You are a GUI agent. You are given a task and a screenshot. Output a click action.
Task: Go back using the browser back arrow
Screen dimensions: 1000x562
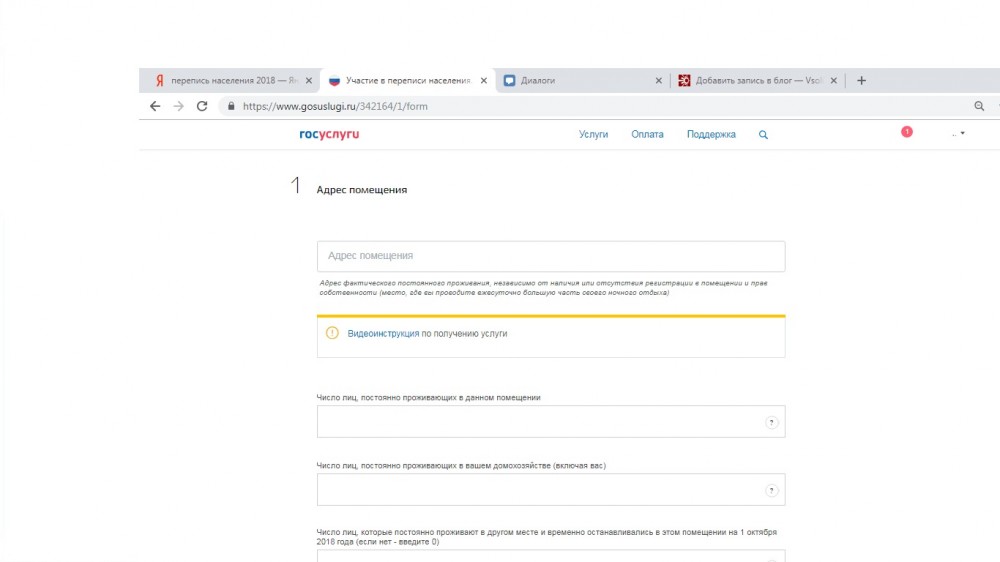[x=155, y=106]
